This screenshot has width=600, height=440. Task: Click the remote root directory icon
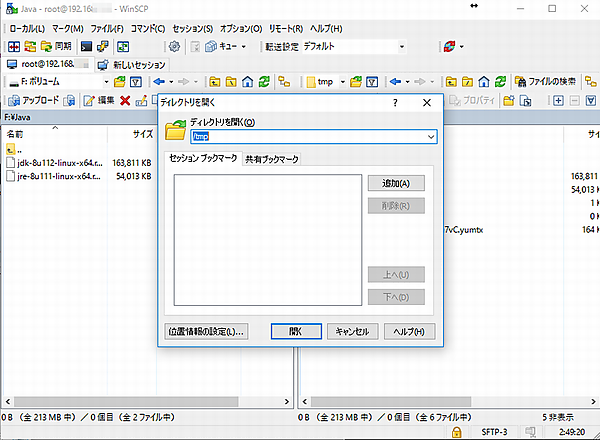coord(468,81)
